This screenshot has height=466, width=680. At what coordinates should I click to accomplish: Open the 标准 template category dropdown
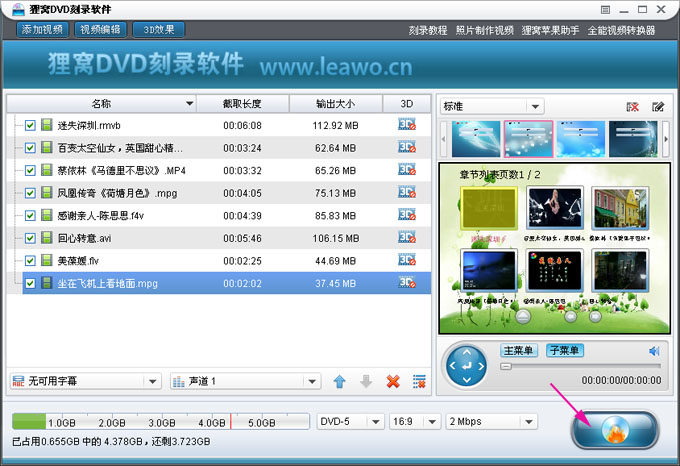[492, 107]
